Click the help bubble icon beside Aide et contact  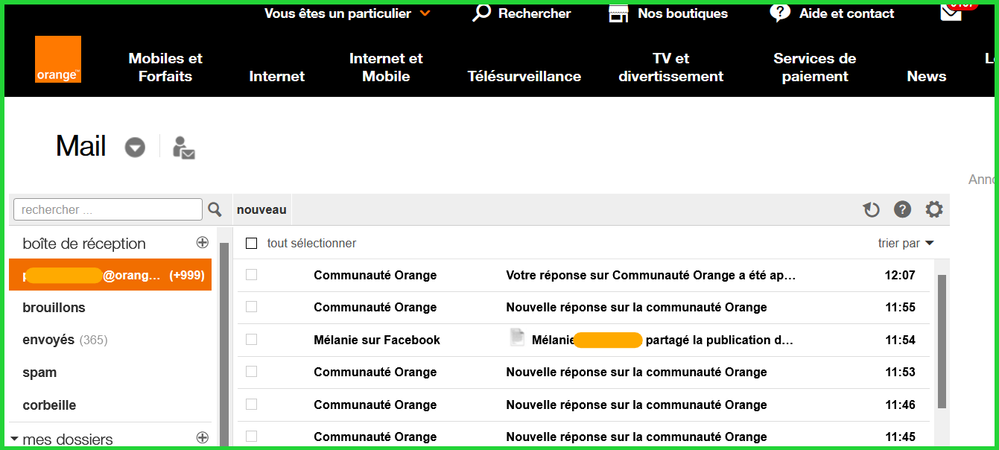point(780,13)
